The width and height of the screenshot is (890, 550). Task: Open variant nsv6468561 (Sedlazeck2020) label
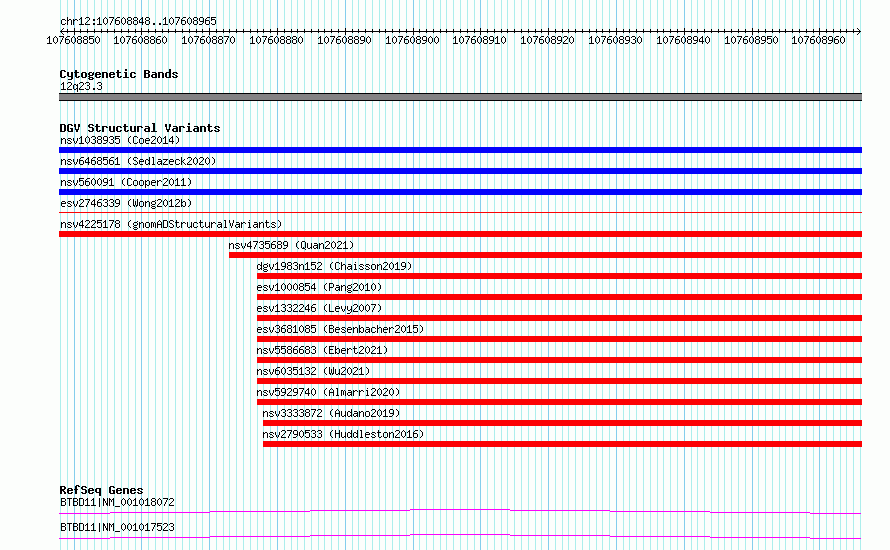[138, 161]
